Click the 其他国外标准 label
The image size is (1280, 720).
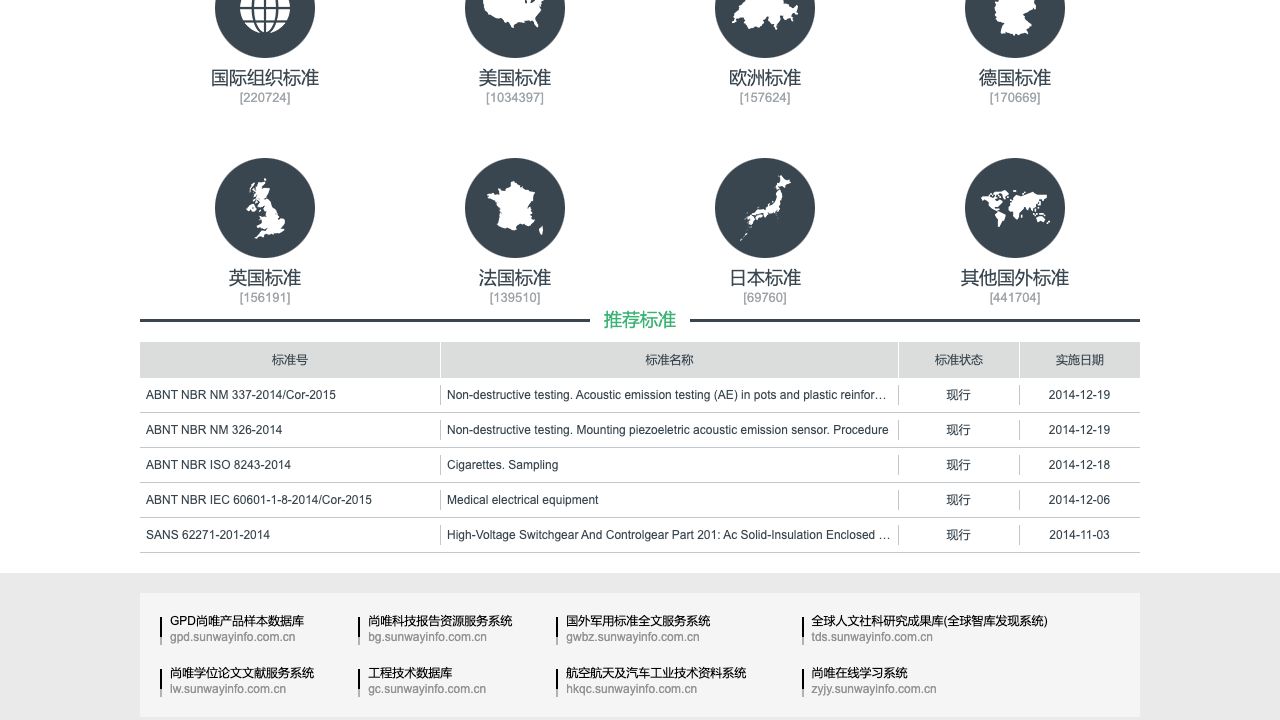click(x=1015, y=278)
